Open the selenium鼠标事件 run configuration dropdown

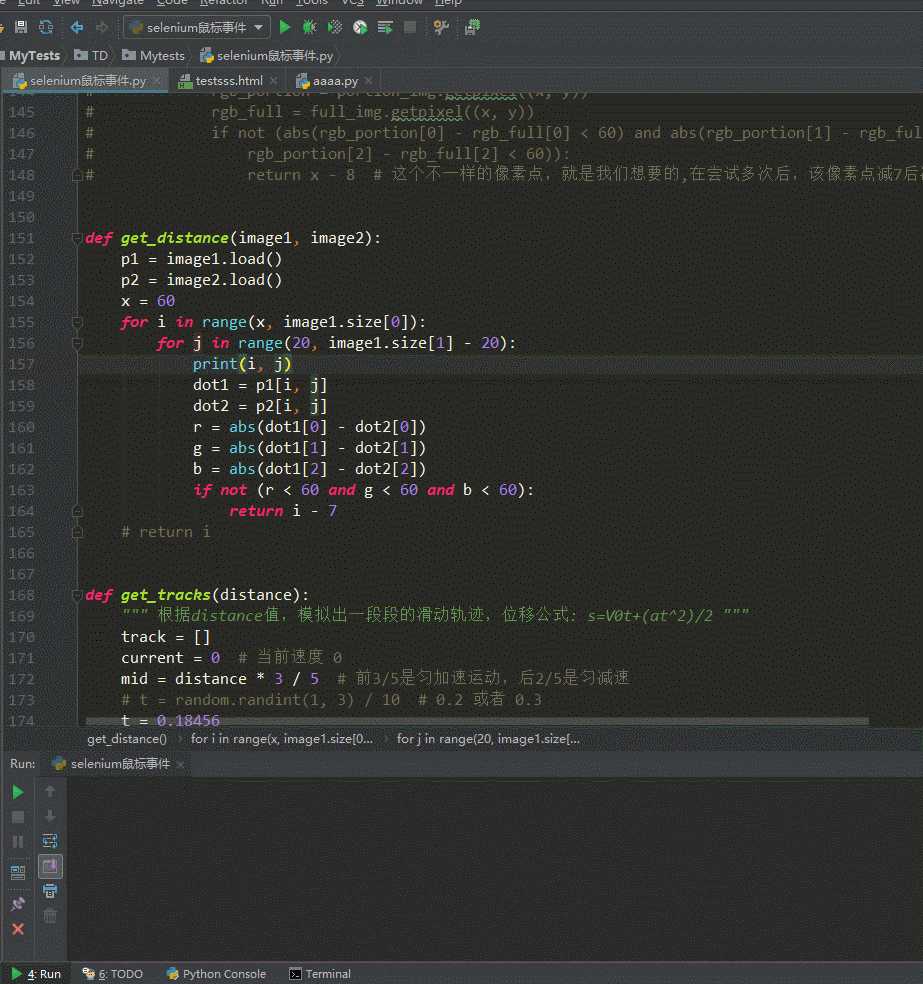pos(197,28)
